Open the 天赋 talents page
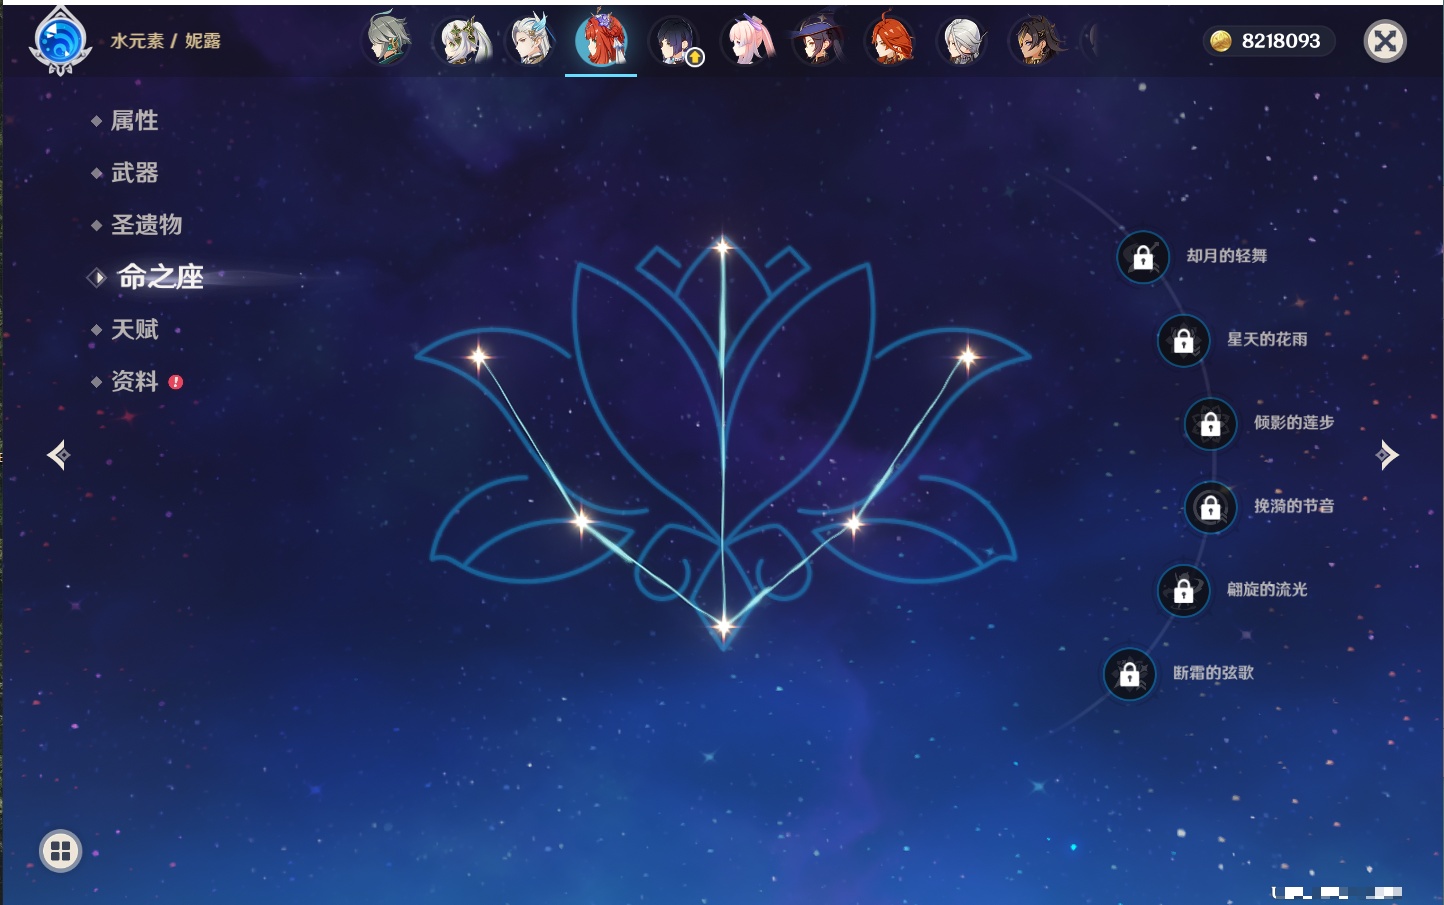 (134, 329)
